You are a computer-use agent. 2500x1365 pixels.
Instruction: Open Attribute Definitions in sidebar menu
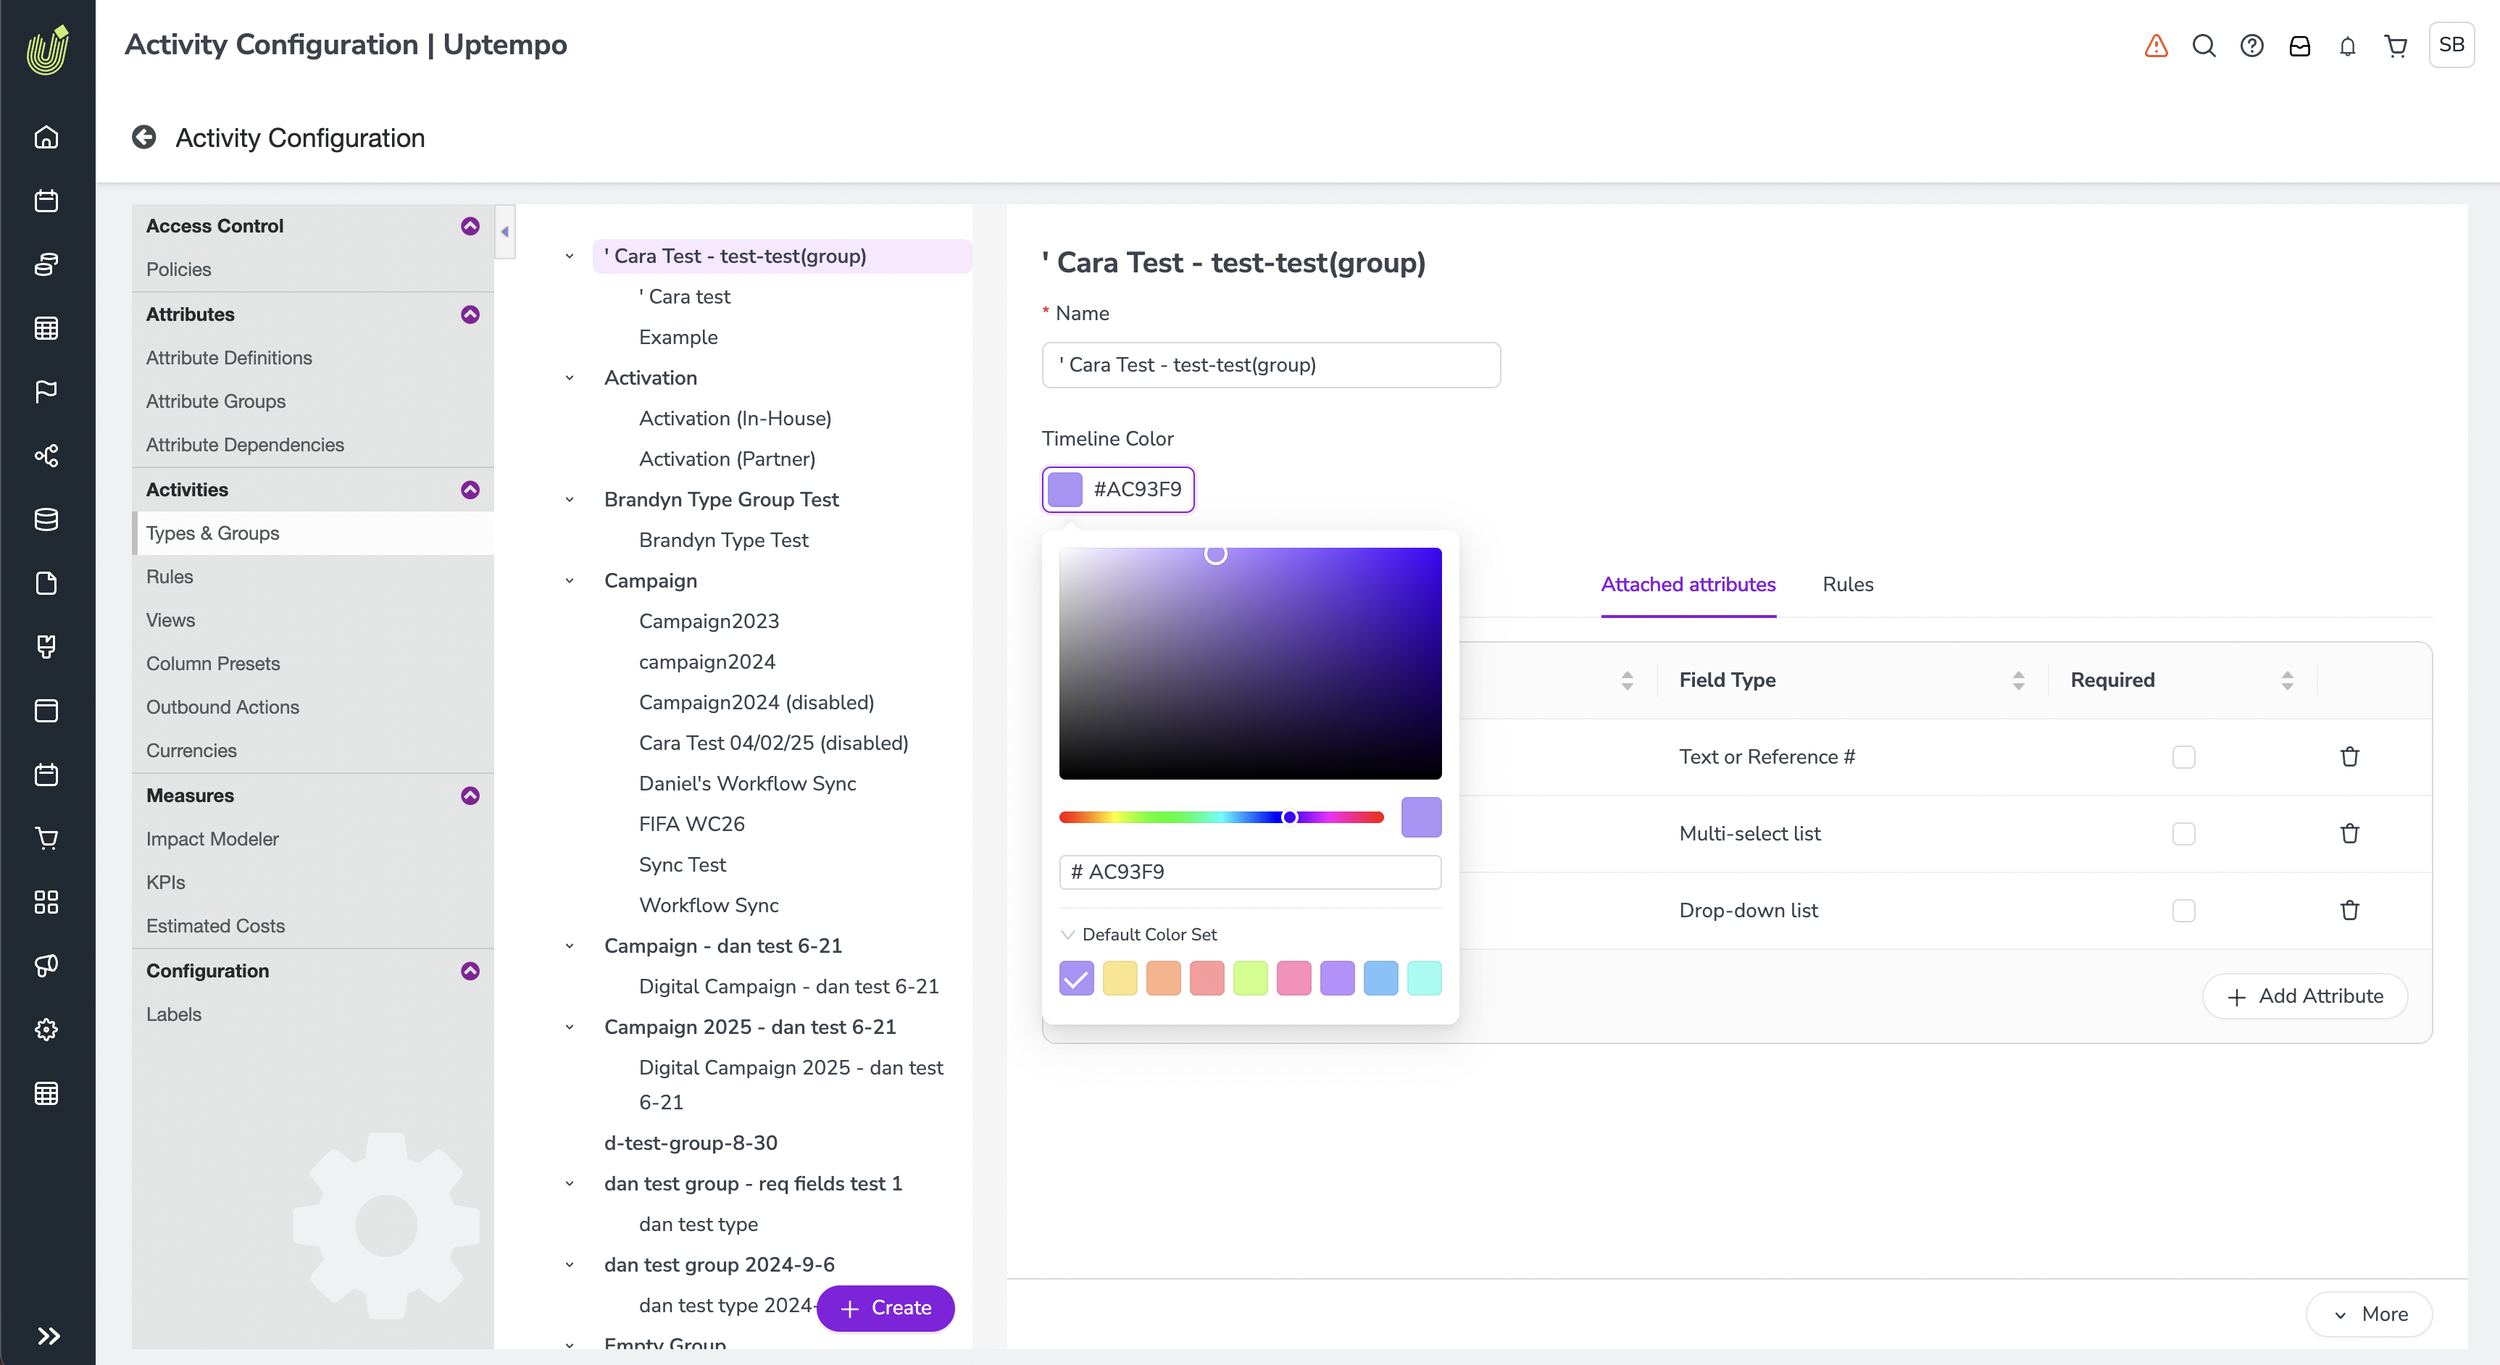point(229,357)
